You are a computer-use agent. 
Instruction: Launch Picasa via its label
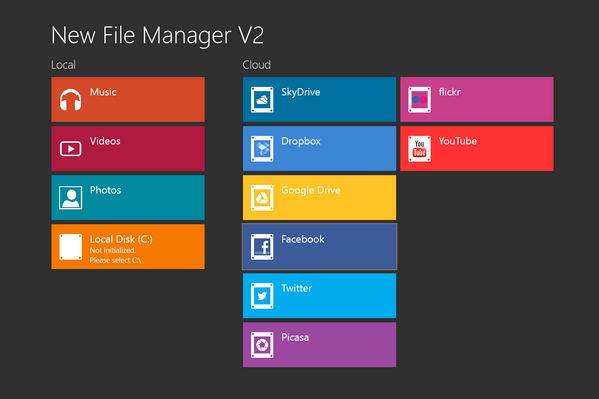pyautogui.click(x=295, y=337)
